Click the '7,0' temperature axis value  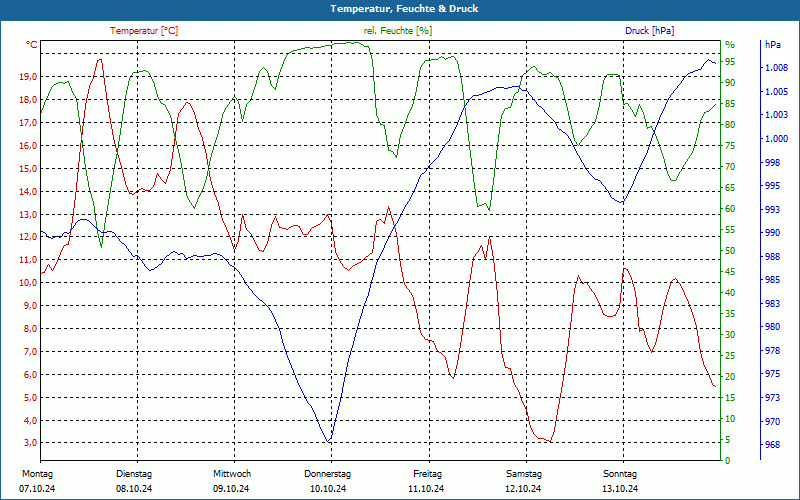tap(30, 352)
